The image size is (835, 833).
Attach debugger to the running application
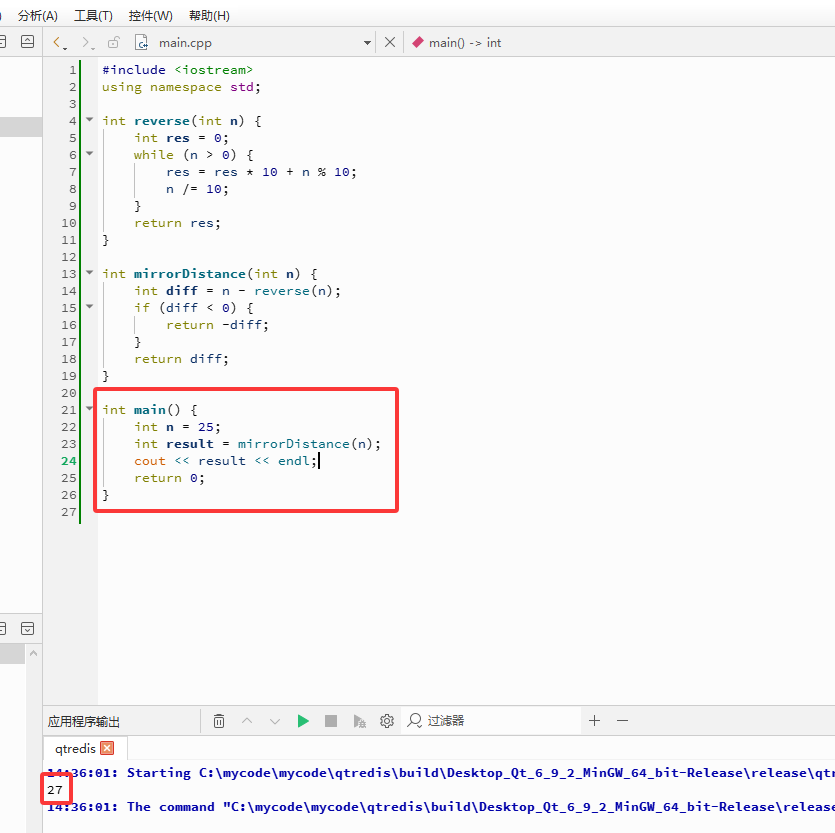pyautogui.click(x=359, y=721)
